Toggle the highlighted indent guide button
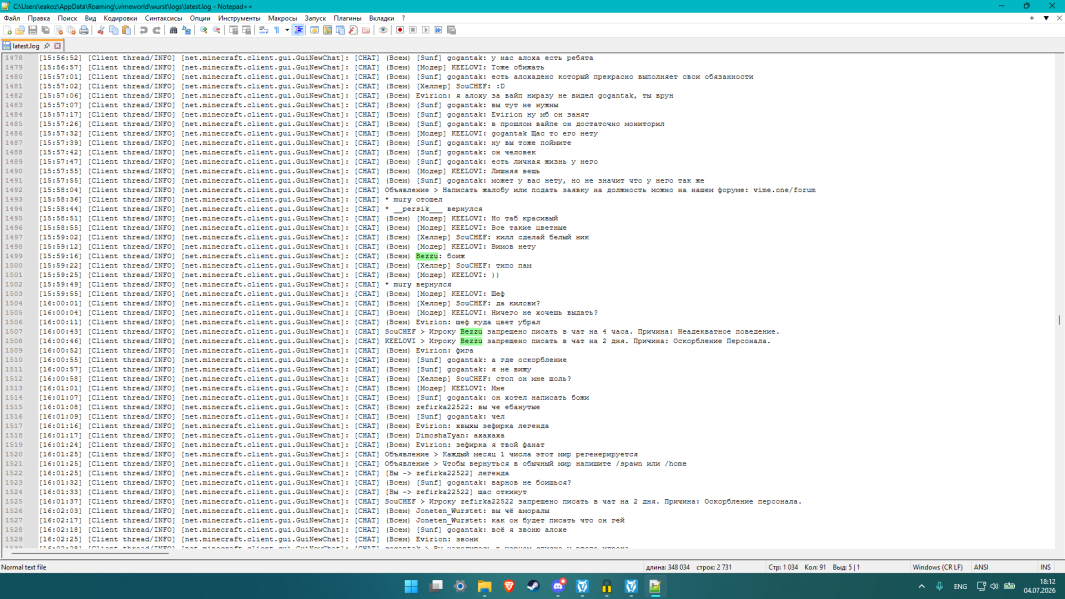The image size is (1065, 599). click(299, 30)
